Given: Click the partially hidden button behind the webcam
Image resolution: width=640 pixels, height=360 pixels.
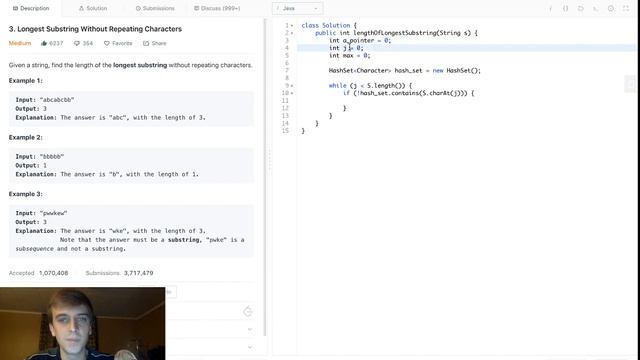Looking at the screenshot, I should [171, 292].
